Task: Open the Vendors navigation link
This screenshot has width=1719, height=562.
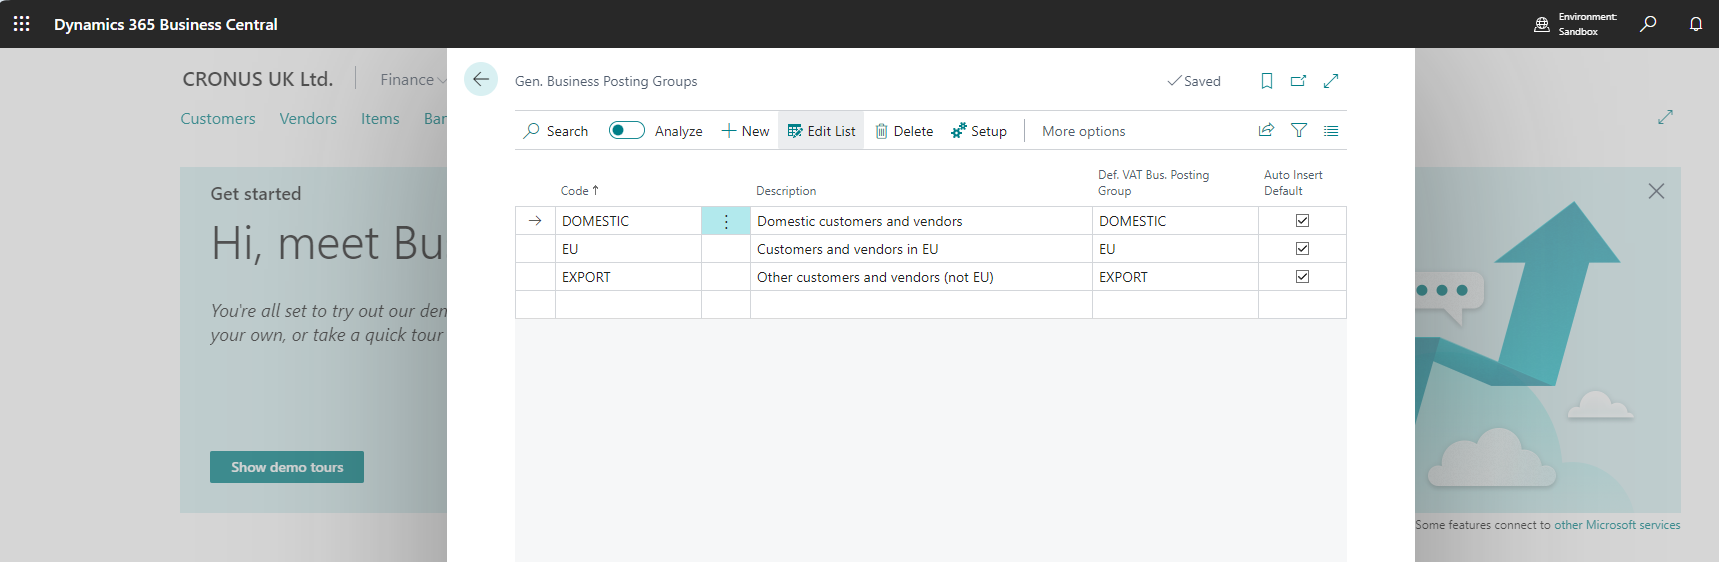Action: (308, 118)
